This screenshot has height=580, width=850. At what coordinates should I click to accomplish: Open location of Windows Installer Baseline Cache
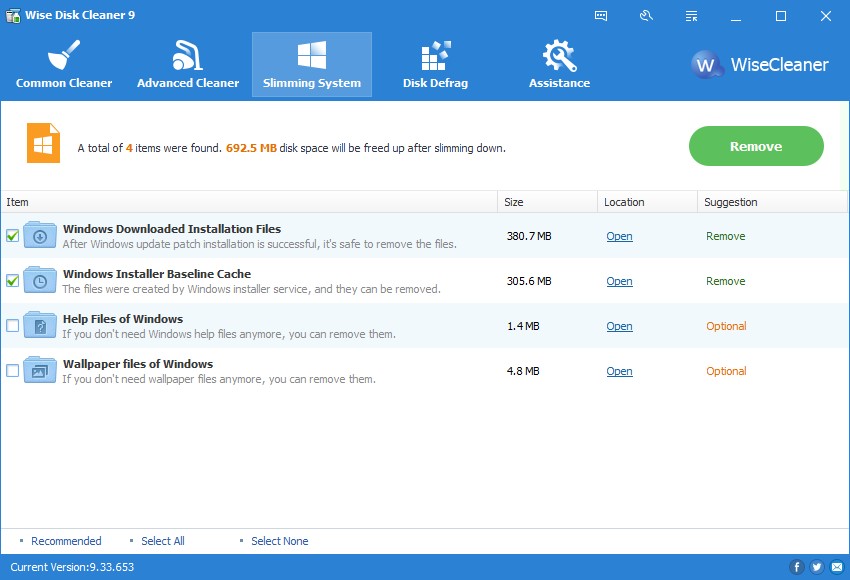[619, 281]
